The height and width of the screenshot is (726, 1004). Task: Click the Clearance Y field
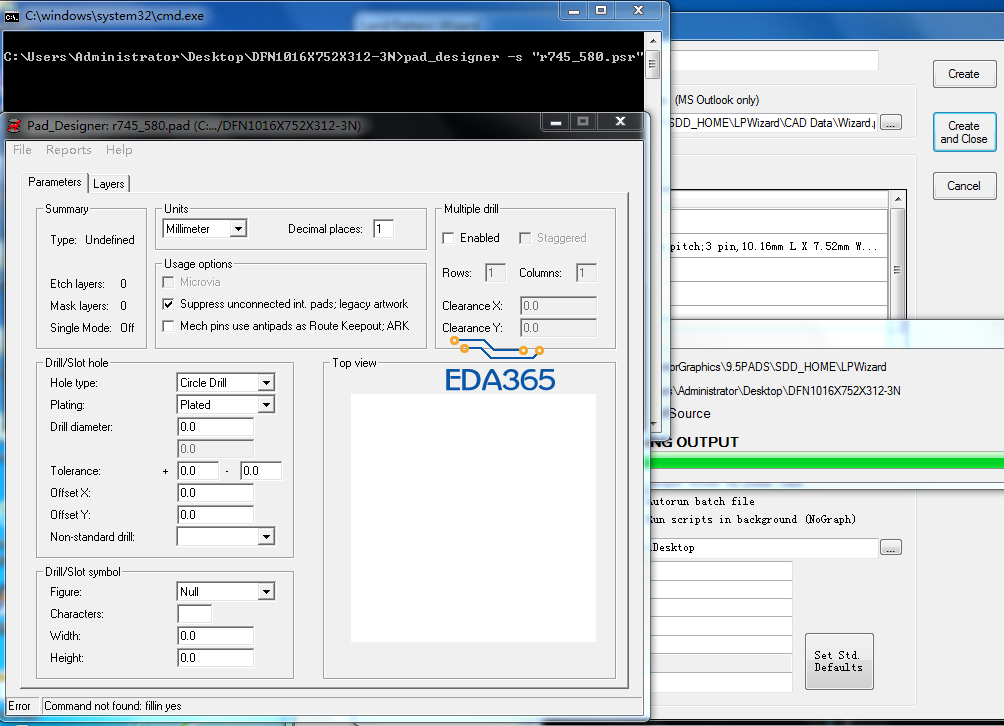(x=558, y=328)
